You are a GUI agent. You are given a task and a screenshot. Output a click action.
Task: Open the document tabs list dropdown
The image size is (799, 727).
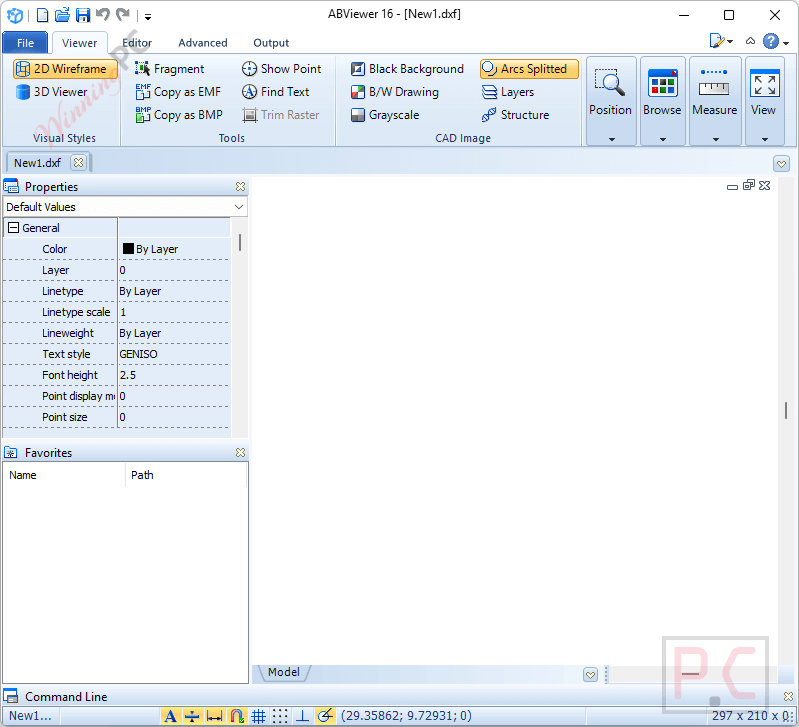point(781,164)
